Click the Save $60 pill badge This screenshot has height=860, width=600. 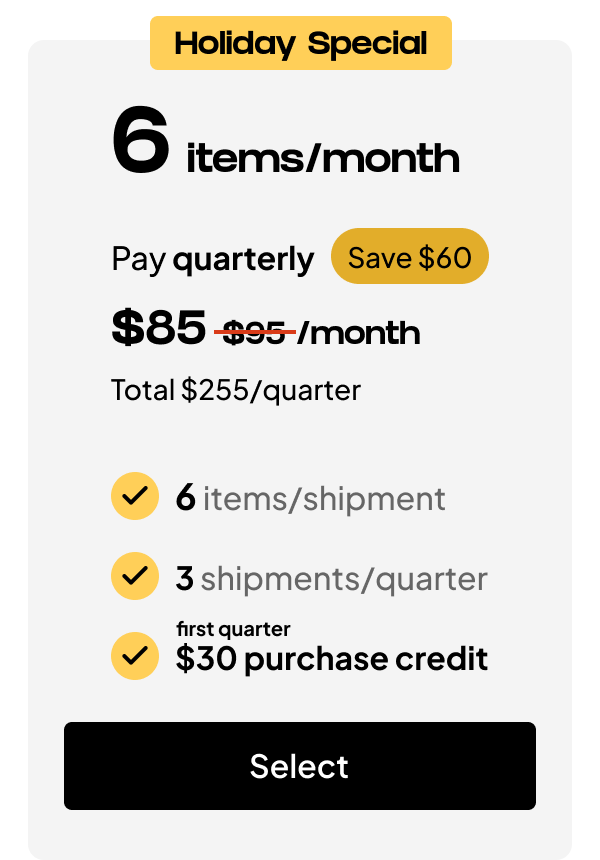409,257
